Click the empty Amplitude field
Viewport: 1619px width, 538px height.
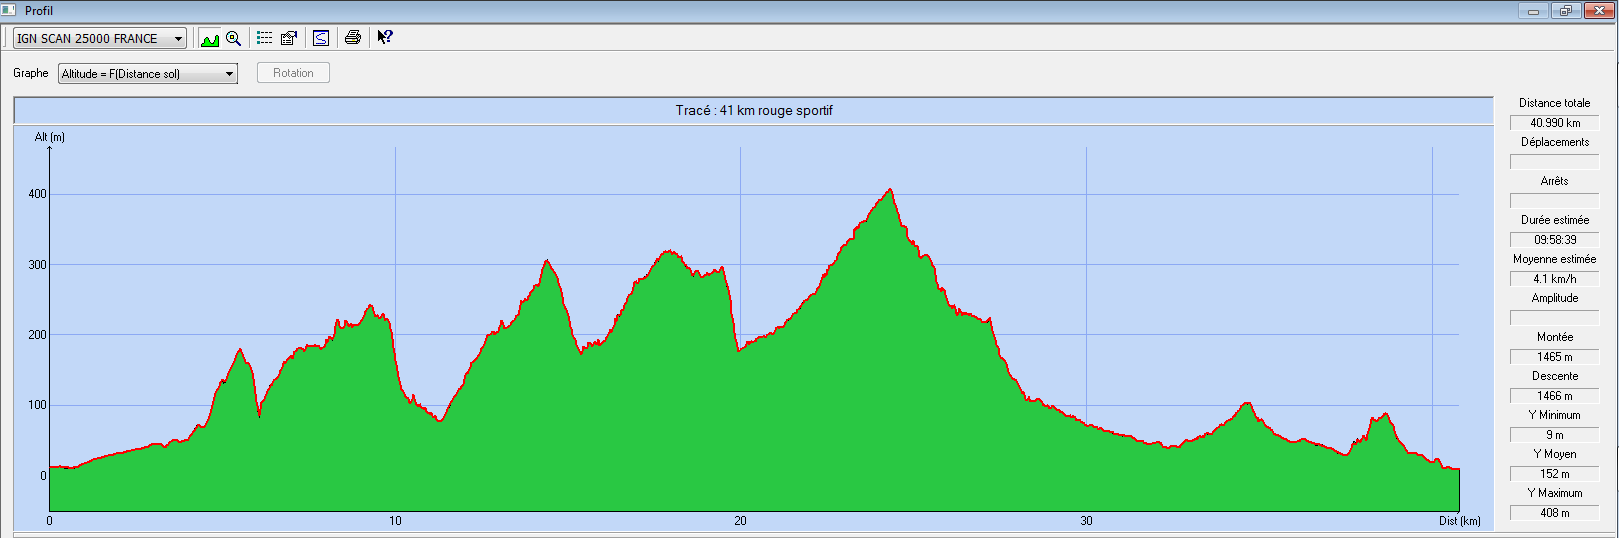click(x=1555, y=318)
